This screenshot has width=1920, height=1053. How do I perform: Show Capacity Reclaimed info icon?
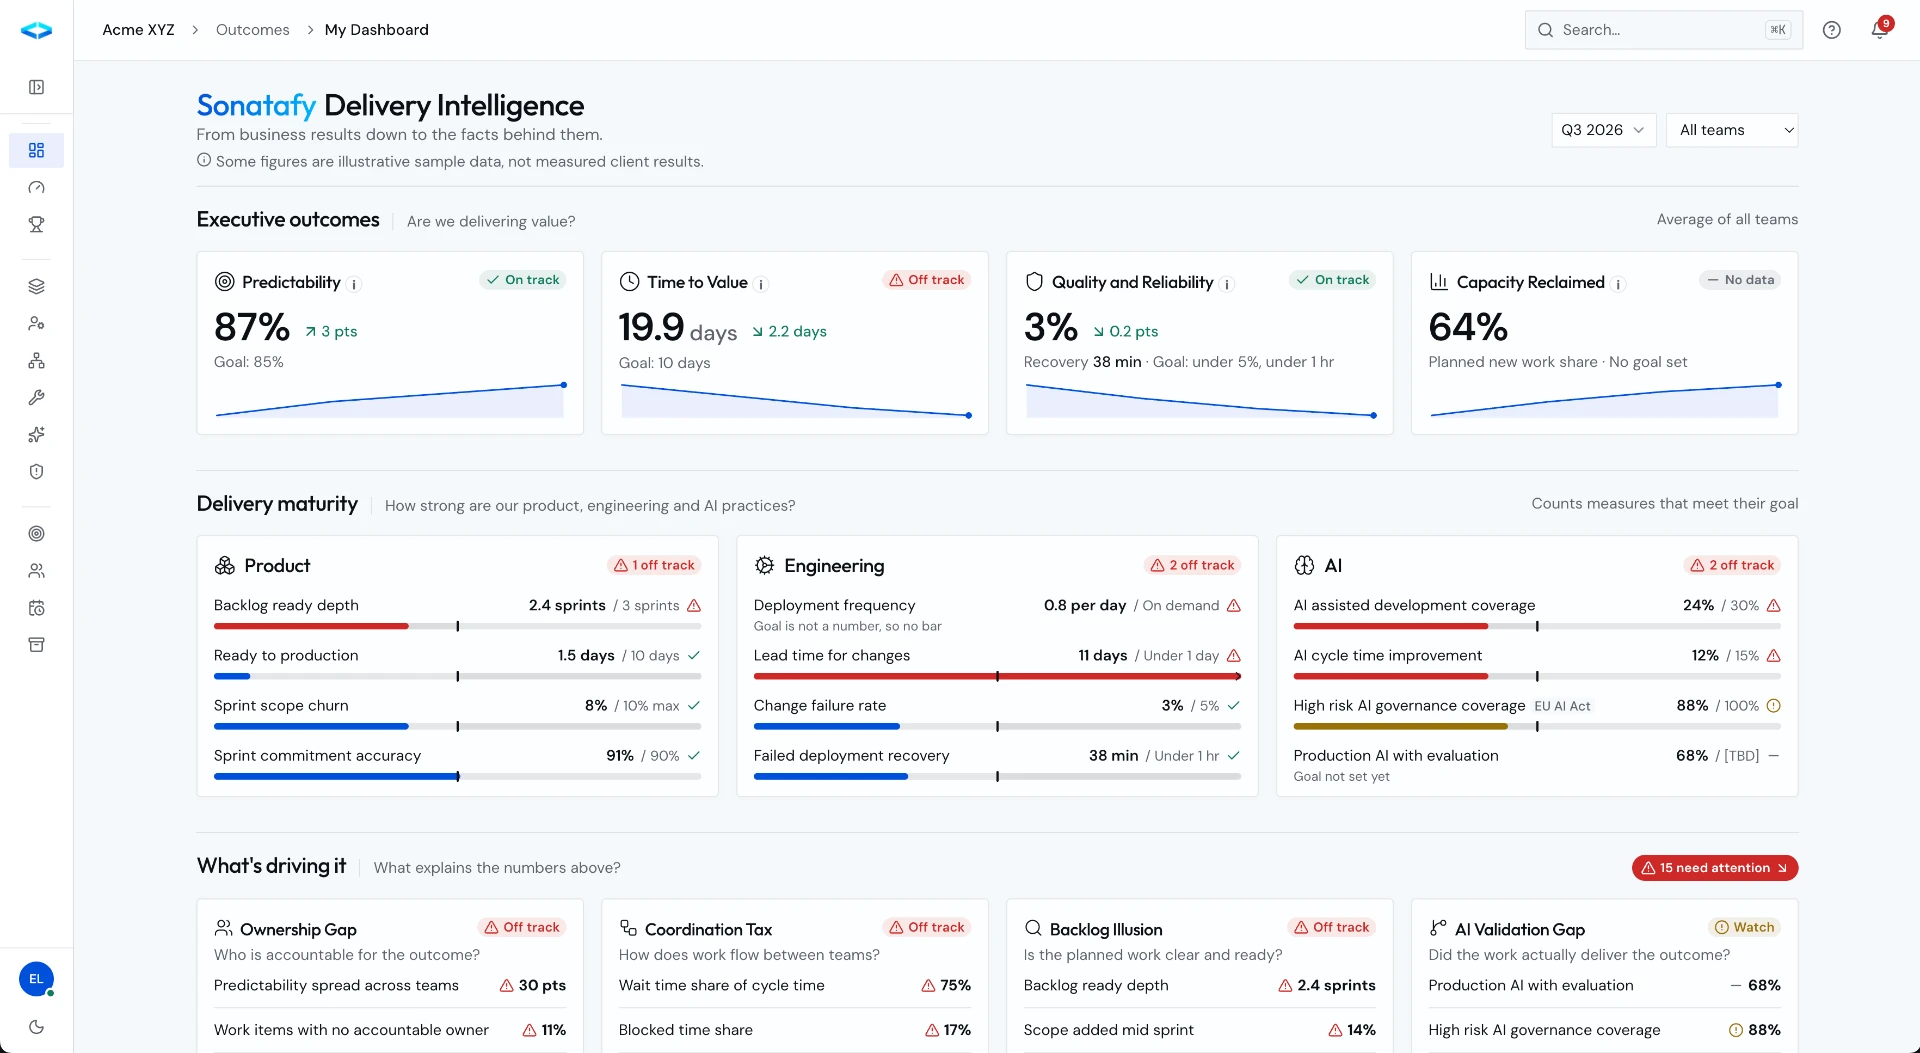pos(1618,284)
